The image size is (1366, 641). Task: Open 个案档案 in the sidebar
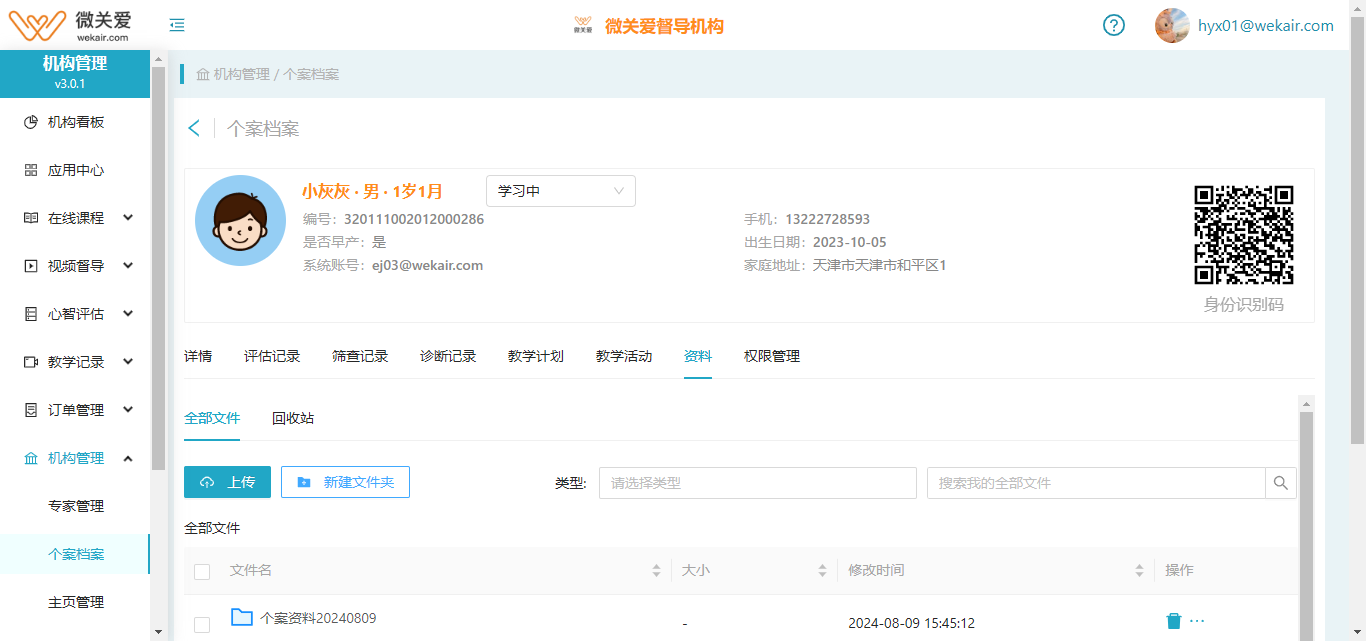coord(76,554)
